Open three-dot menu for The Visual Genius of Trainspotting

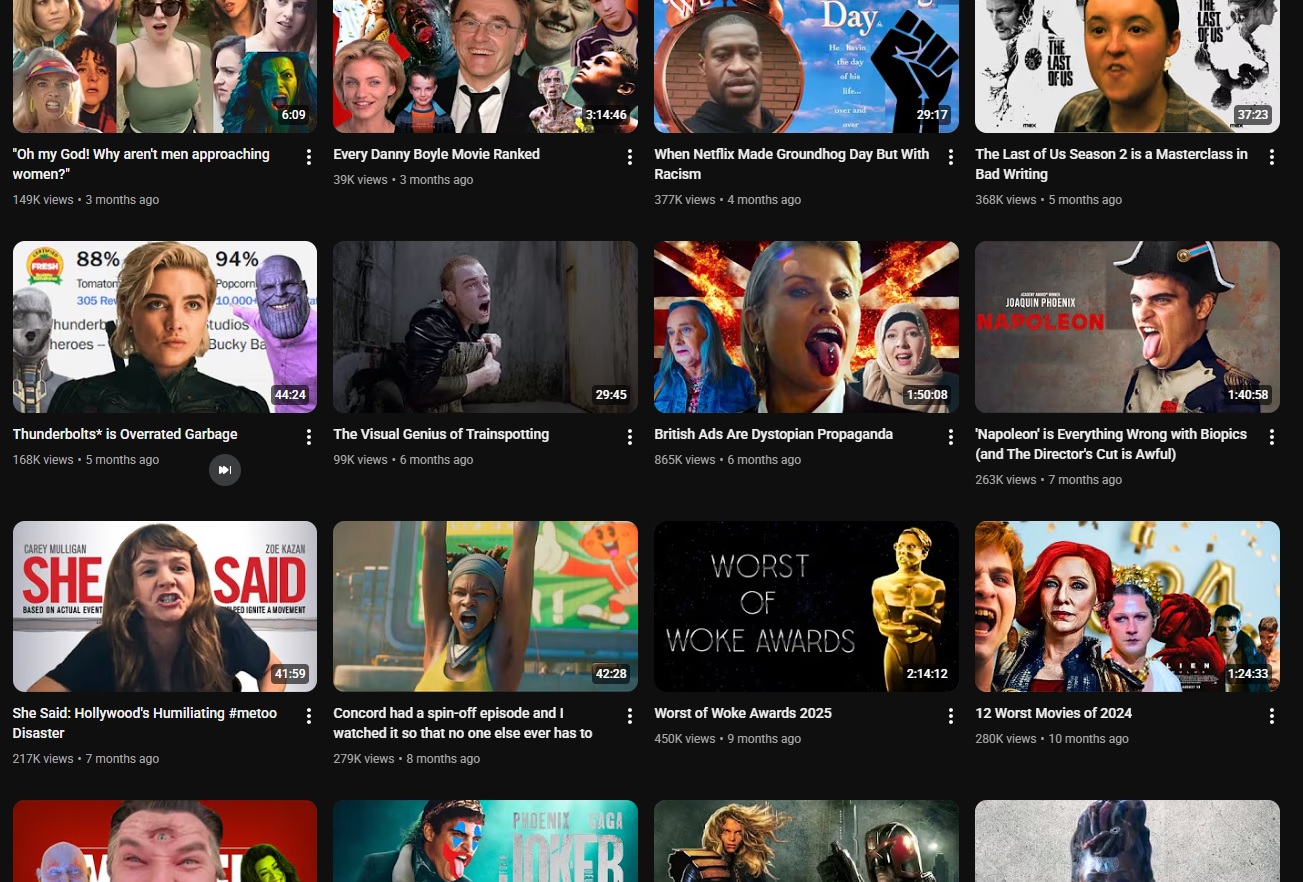pyautogui.click(x=630, y=437)
